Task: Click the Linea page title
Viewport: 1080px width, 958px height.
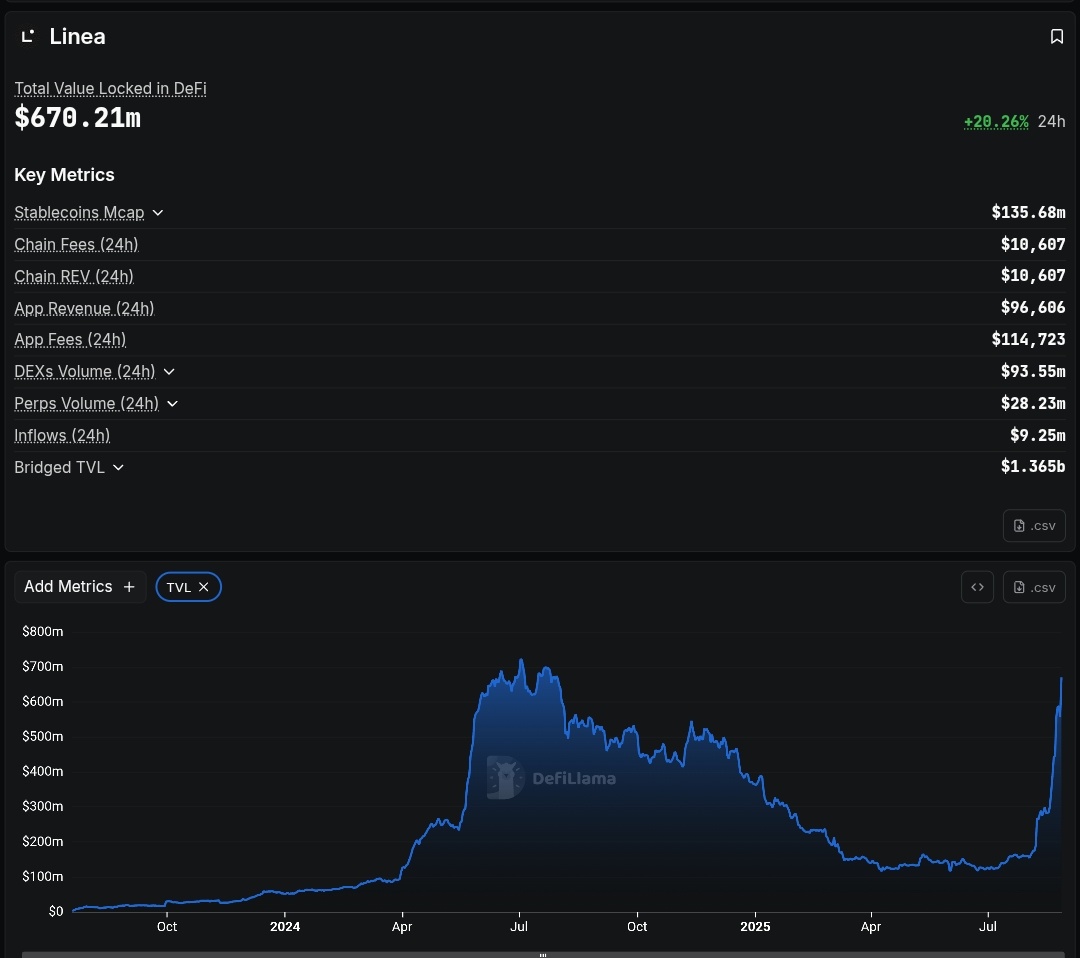Action: [77, 37]
